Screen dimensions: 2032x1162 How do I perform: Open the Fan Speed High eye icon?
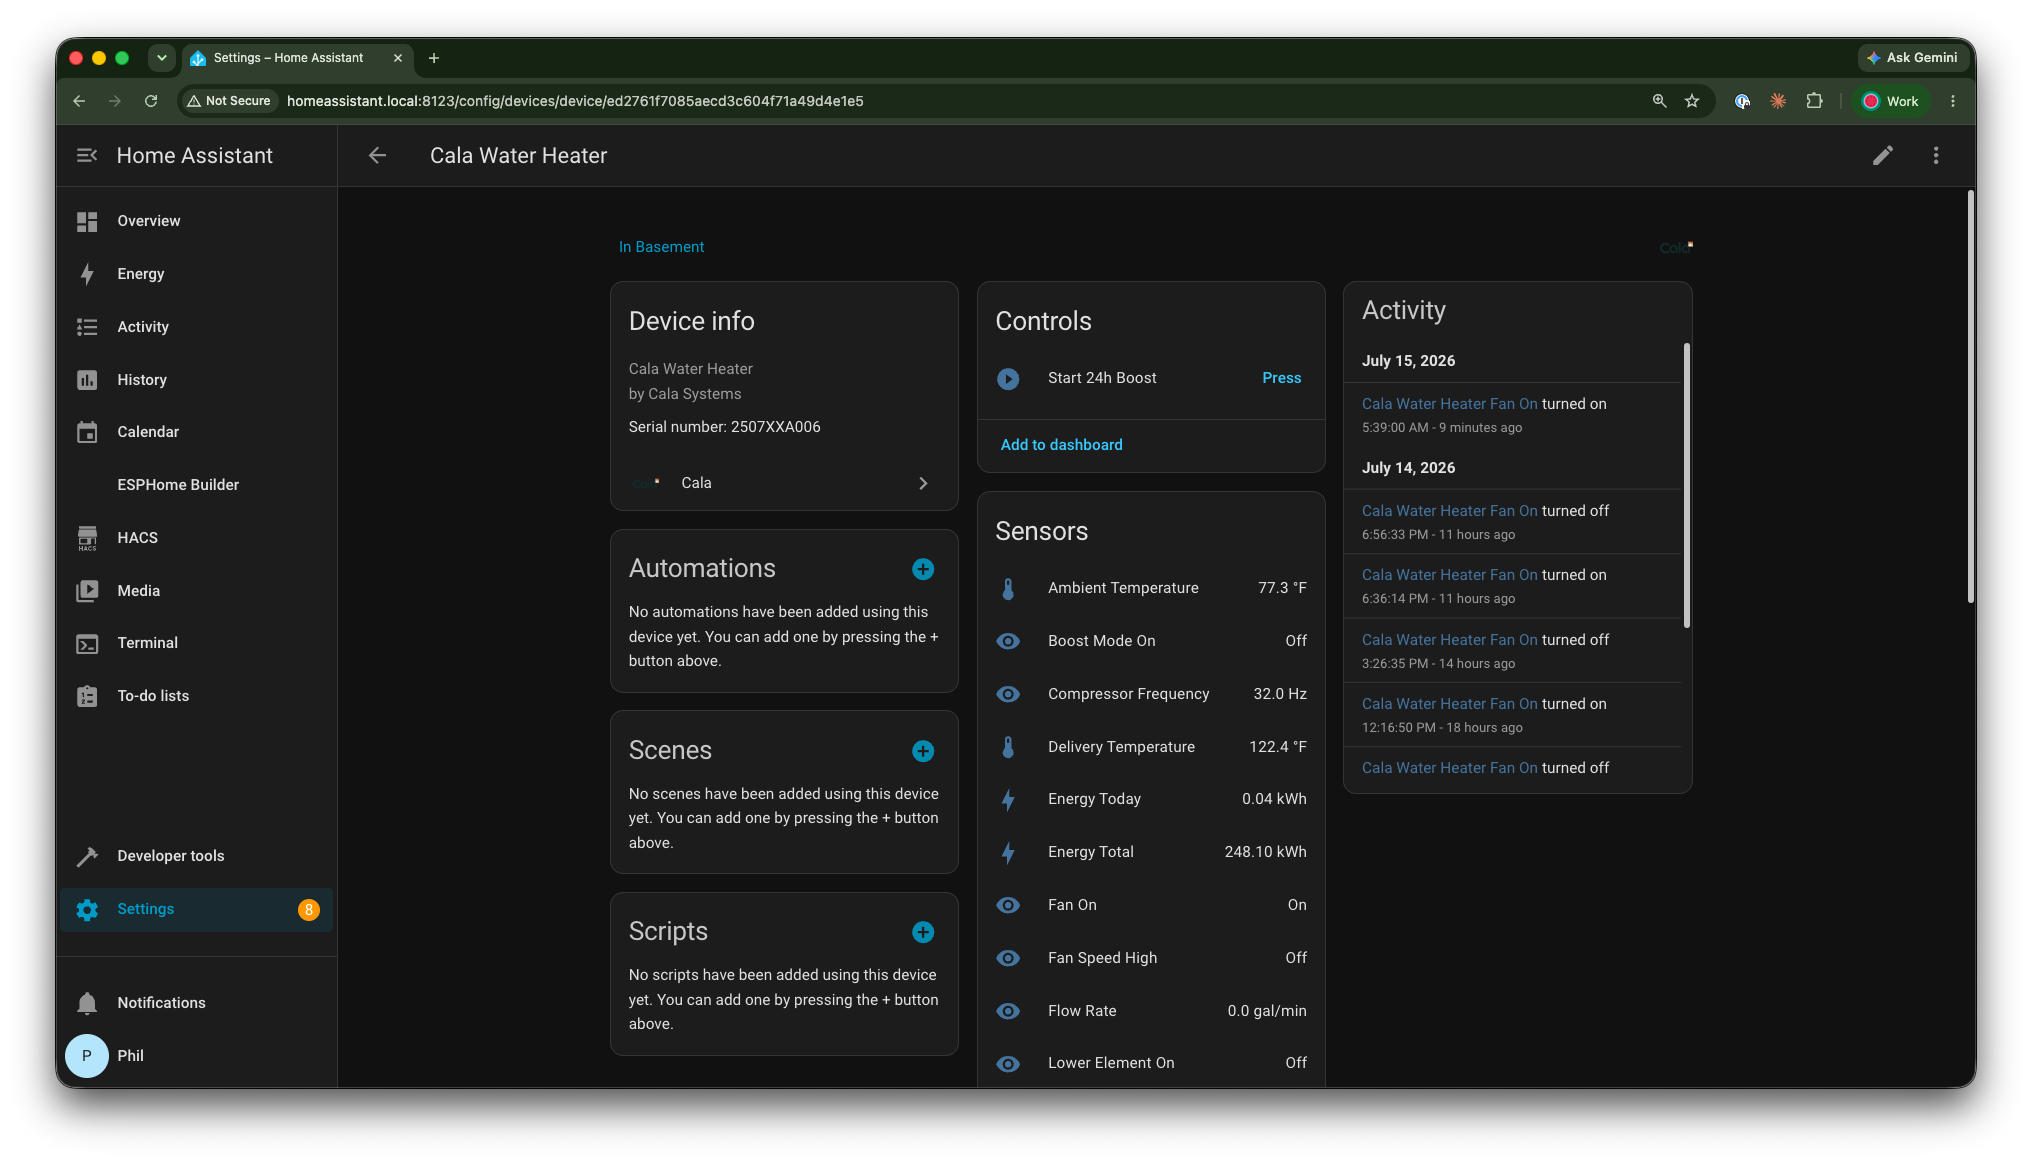click(x=1008, y=958)
